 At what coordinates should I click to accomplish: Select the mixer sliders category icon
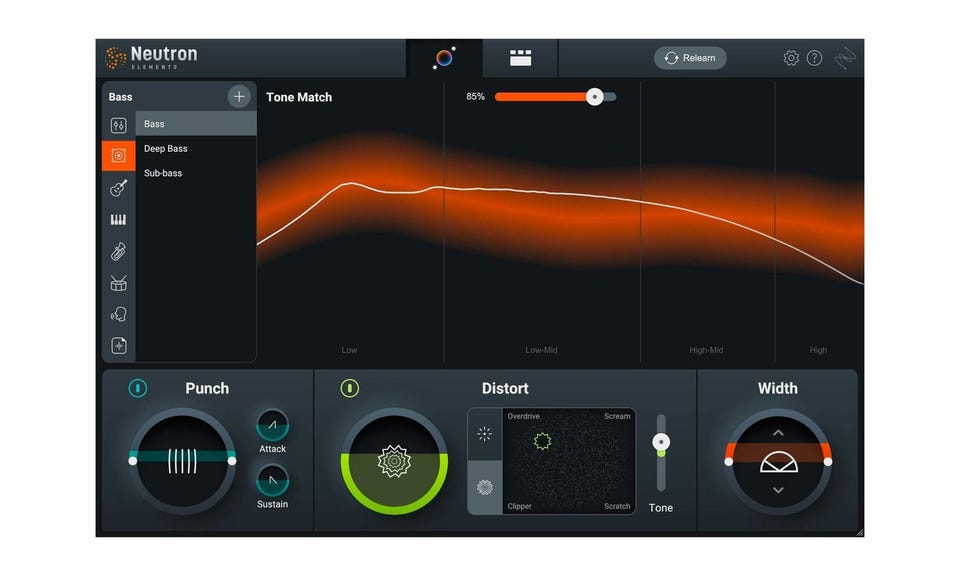118,125
